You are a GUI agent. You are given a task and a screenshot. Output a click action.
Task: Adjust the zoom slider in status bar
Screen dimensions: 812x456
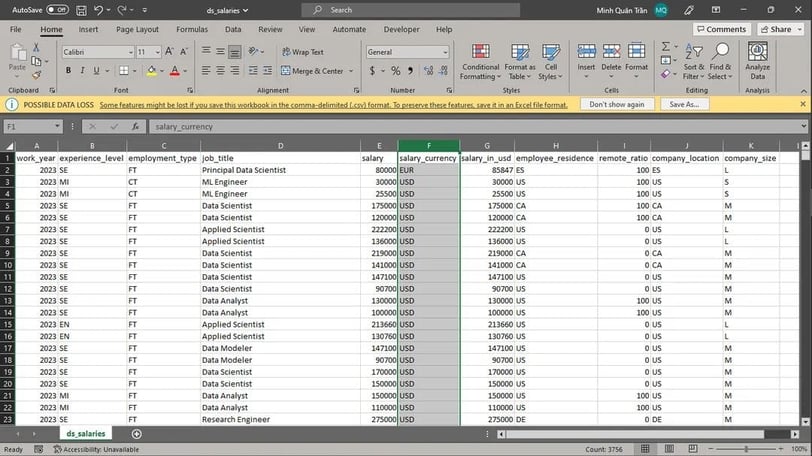coord(746,449)
